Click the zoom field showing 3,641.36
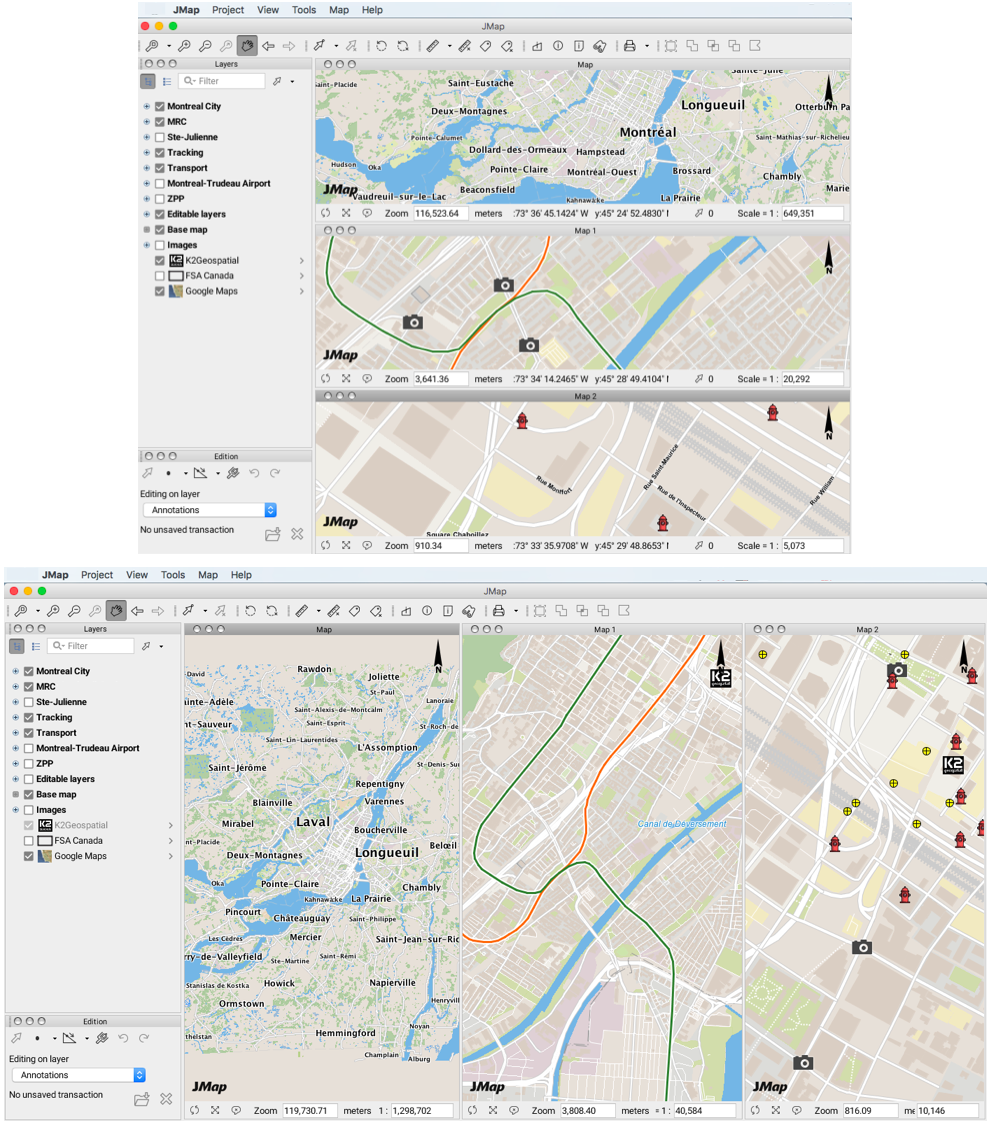 (x=440, y=379)
